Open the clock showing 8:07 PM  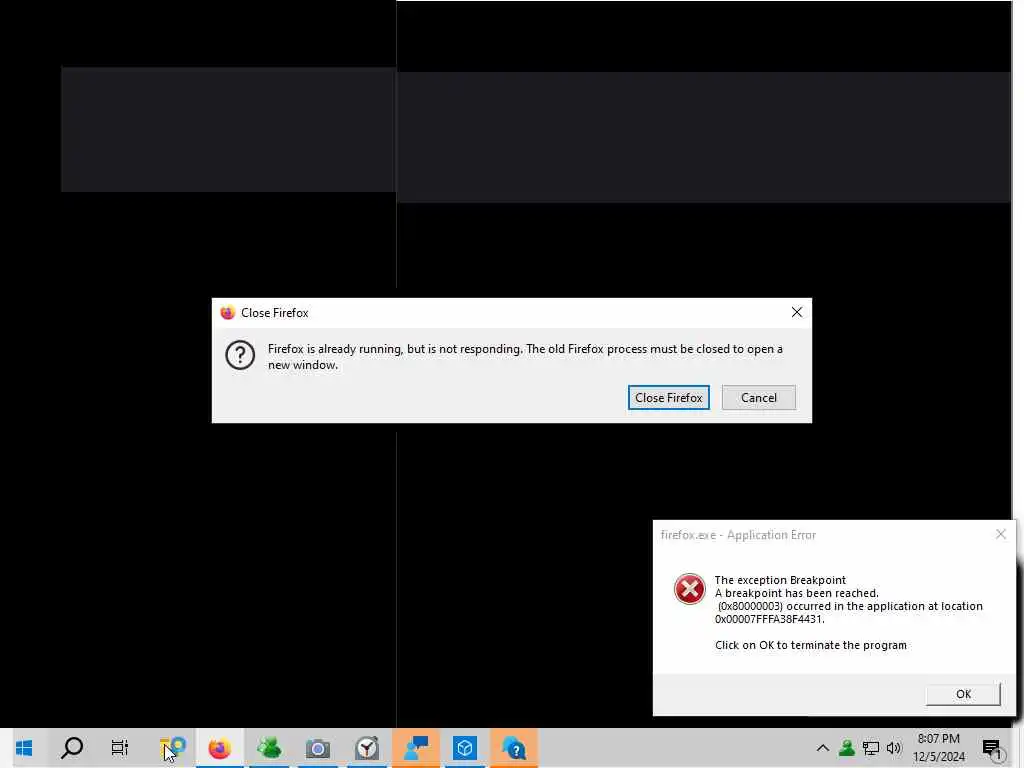tap(938, 748)
